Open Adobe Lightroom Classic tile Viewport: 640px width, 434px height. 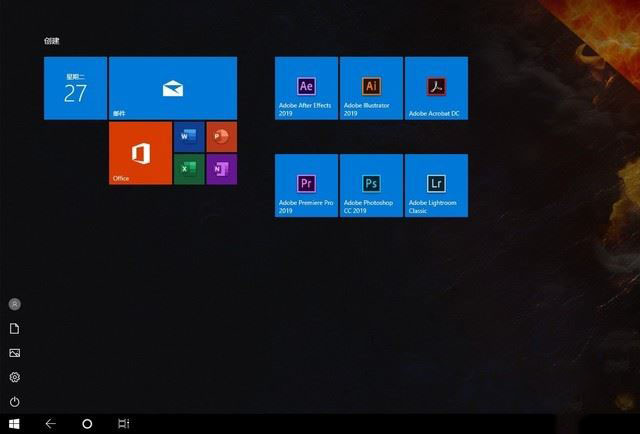tap(437, 186)
